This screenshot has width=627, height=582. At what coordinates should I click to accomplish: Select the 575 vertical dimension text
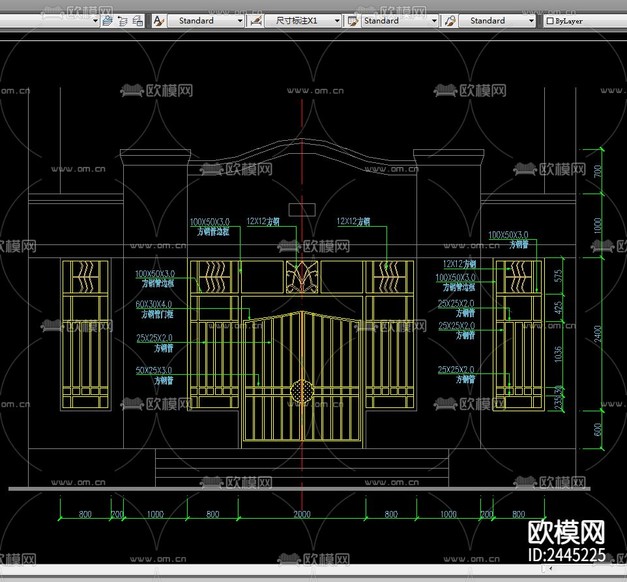point(559,276)
